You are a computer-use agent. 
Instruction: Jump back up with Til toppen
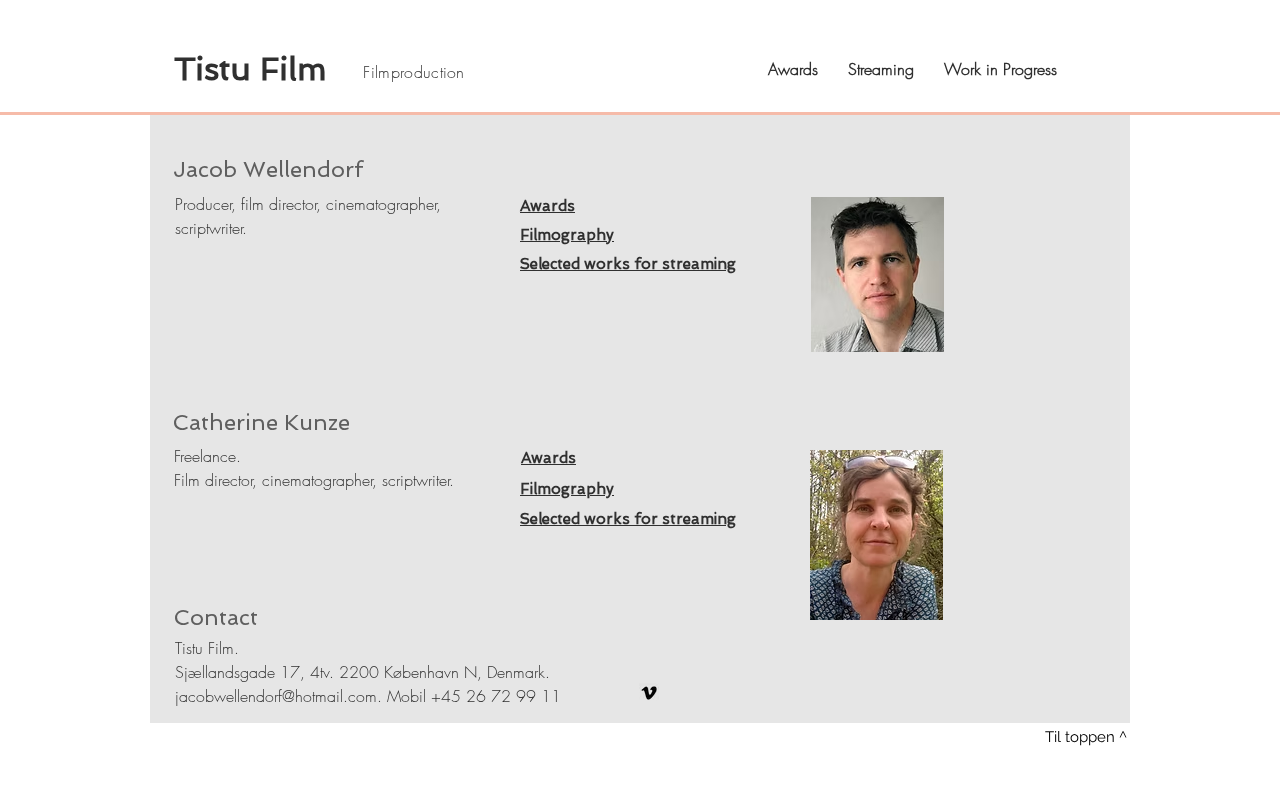coord(1085,737)
